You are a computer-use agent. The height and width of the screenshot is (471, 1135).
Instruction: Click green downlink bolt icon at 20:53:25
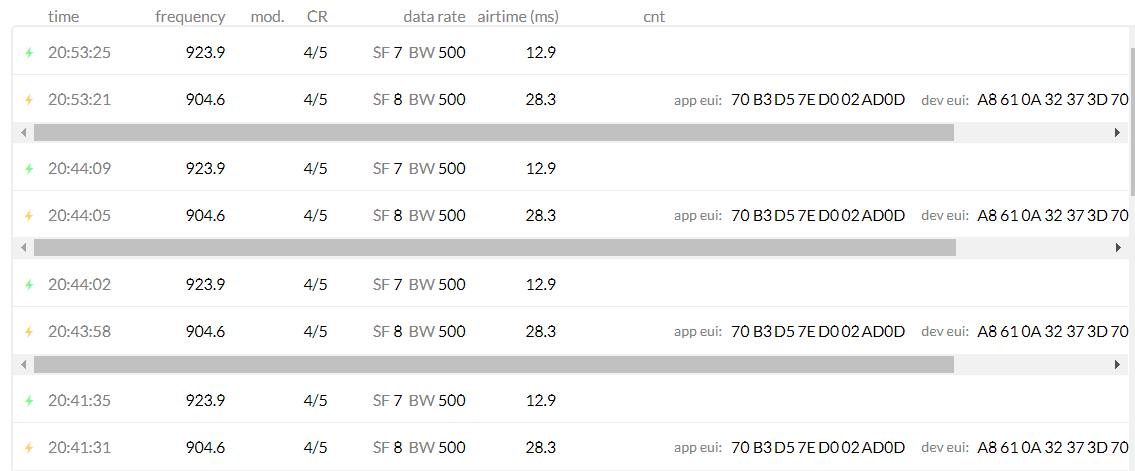29,53
